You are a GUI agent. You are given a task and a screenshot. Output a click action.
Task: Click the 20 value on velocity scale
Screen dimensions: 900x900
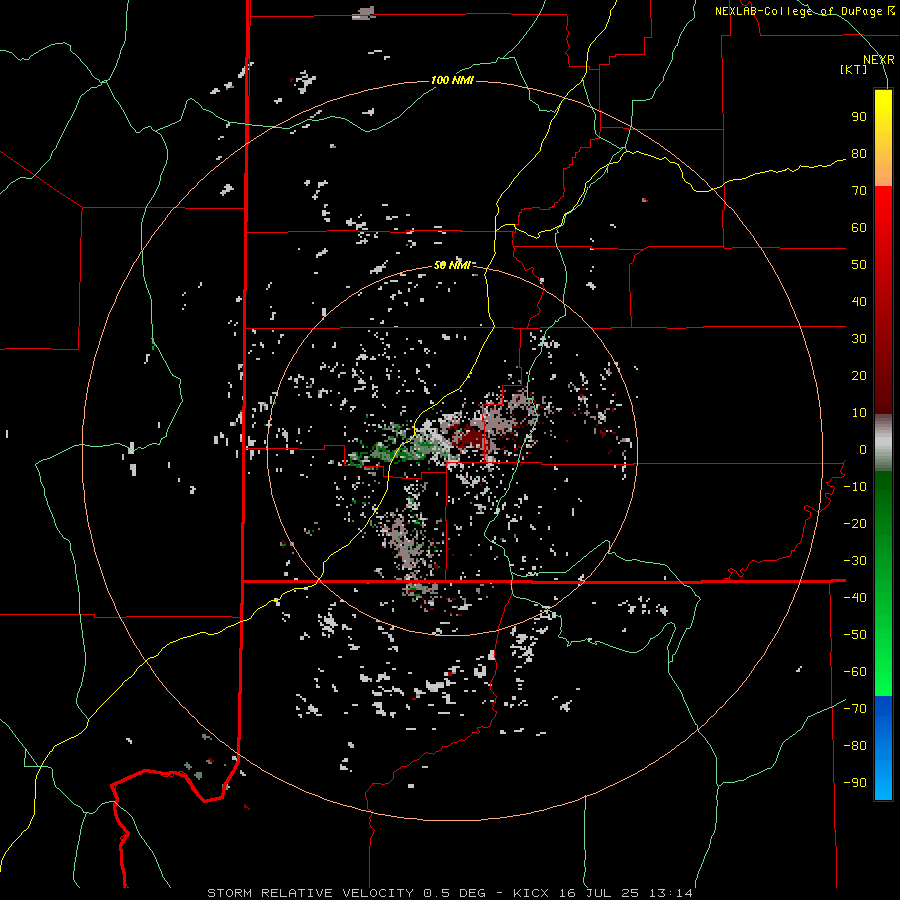tap(859, 376)
